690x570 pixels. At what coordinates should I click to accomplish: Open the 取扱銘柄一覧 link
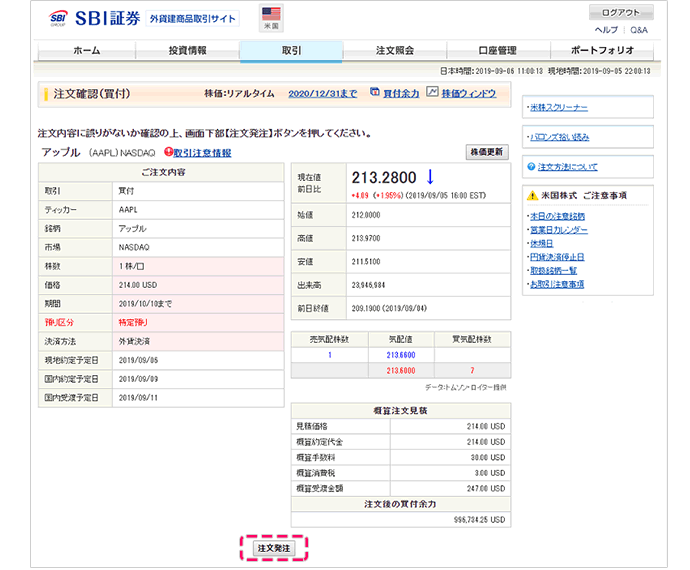click(553, 271)
